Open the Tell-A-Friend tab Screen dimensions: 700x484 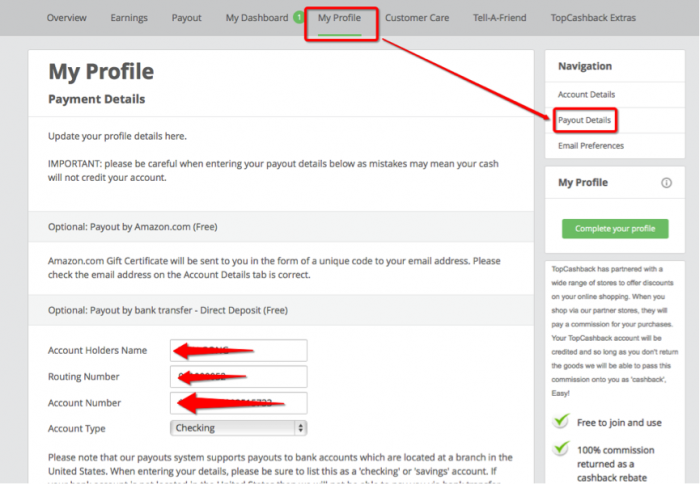coord(500,18)
